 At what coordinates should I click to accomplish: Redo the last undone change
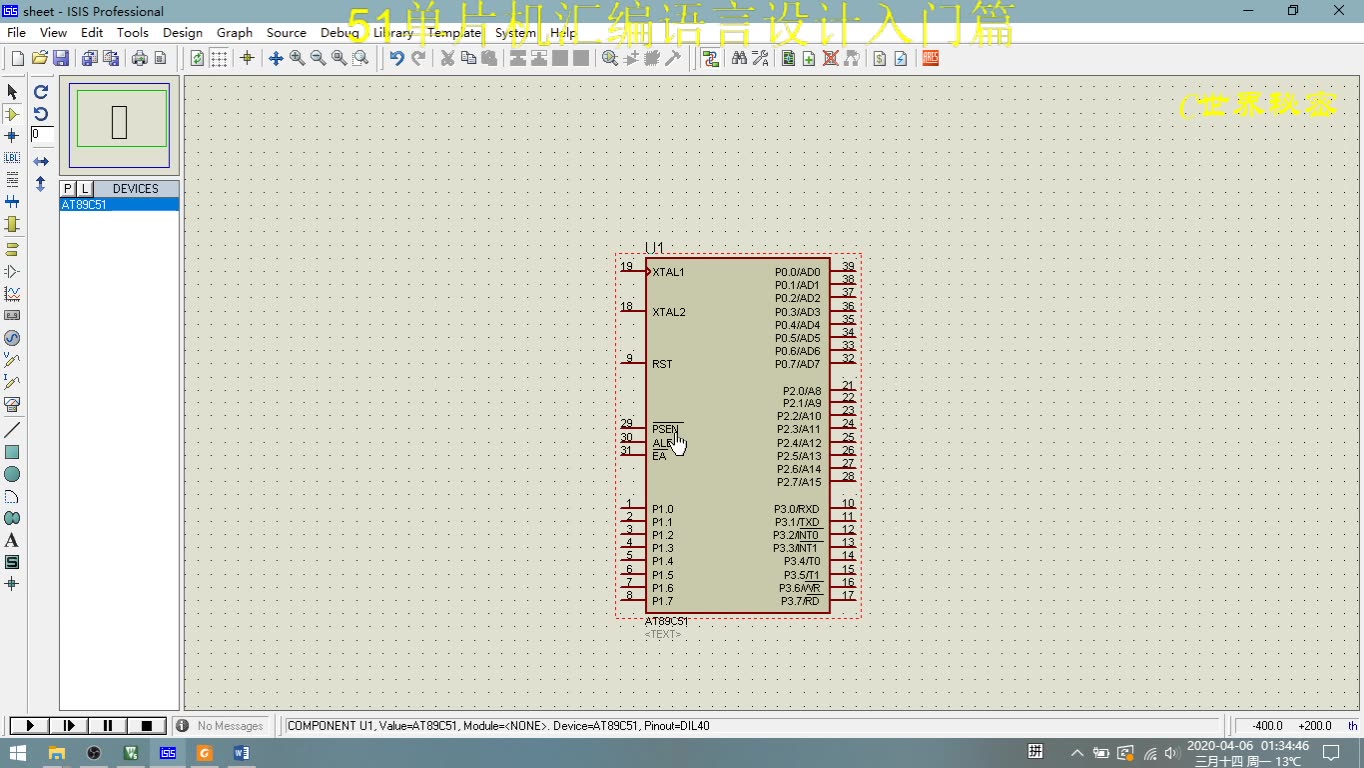pyautogui.click(x=418, y=59)
